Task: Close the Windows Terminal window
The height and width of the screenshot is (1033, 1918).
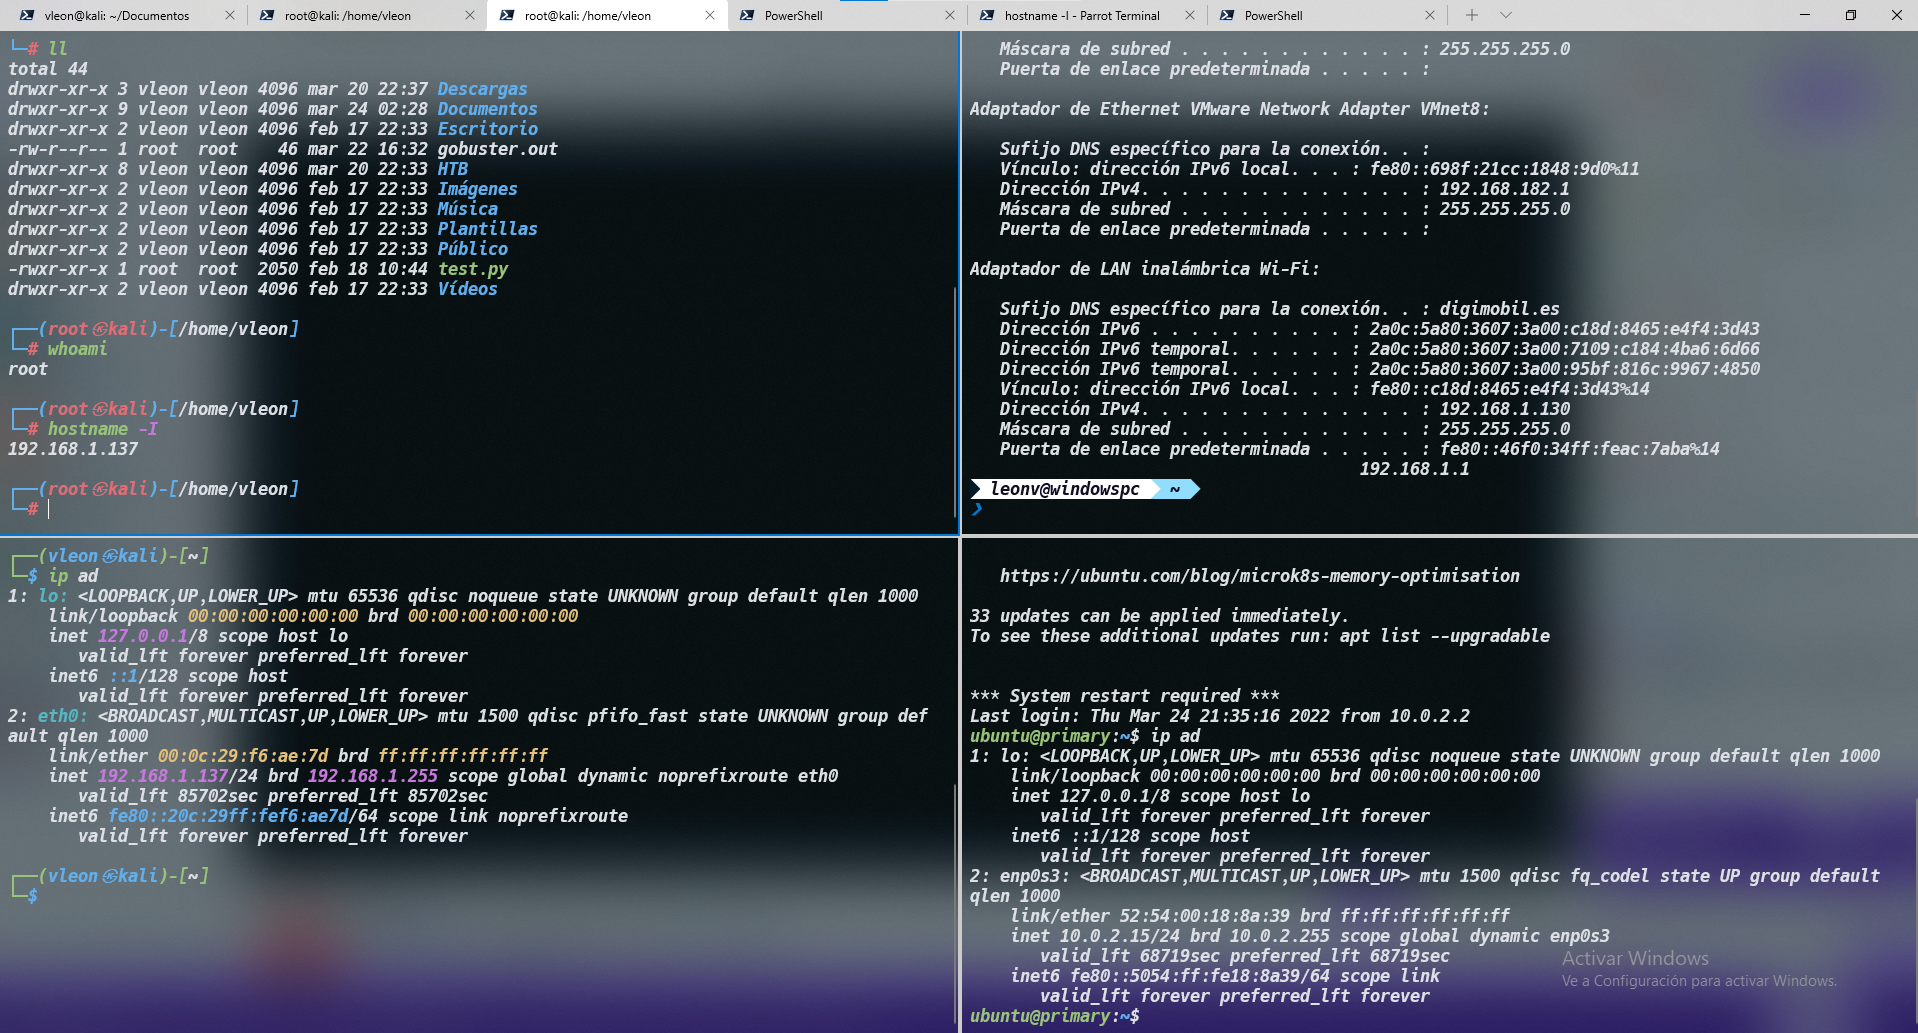Action: (x=1897, y=15)
